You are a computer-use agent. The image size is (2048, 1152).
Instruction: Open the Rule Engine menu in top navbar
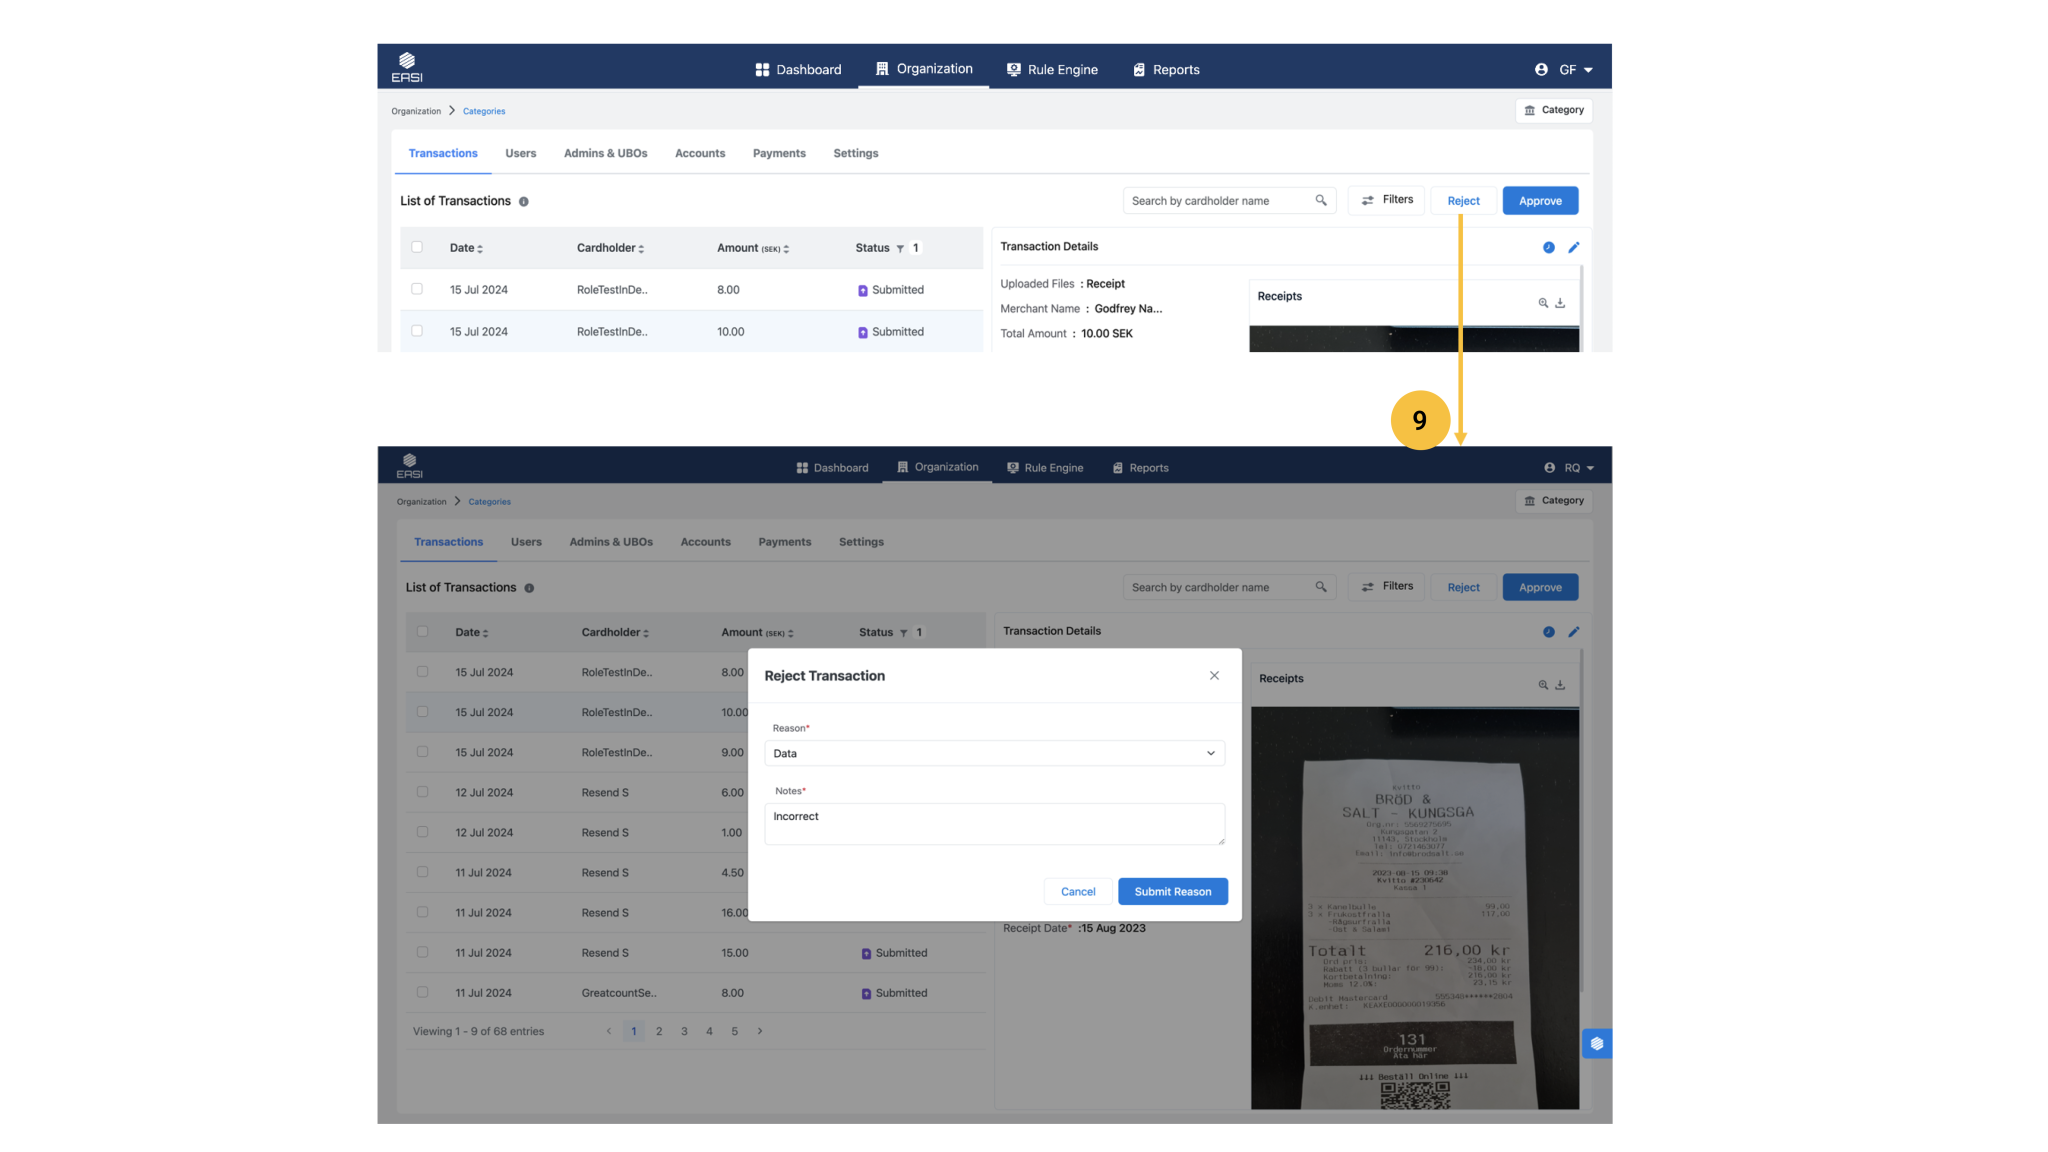[1052, 69]
